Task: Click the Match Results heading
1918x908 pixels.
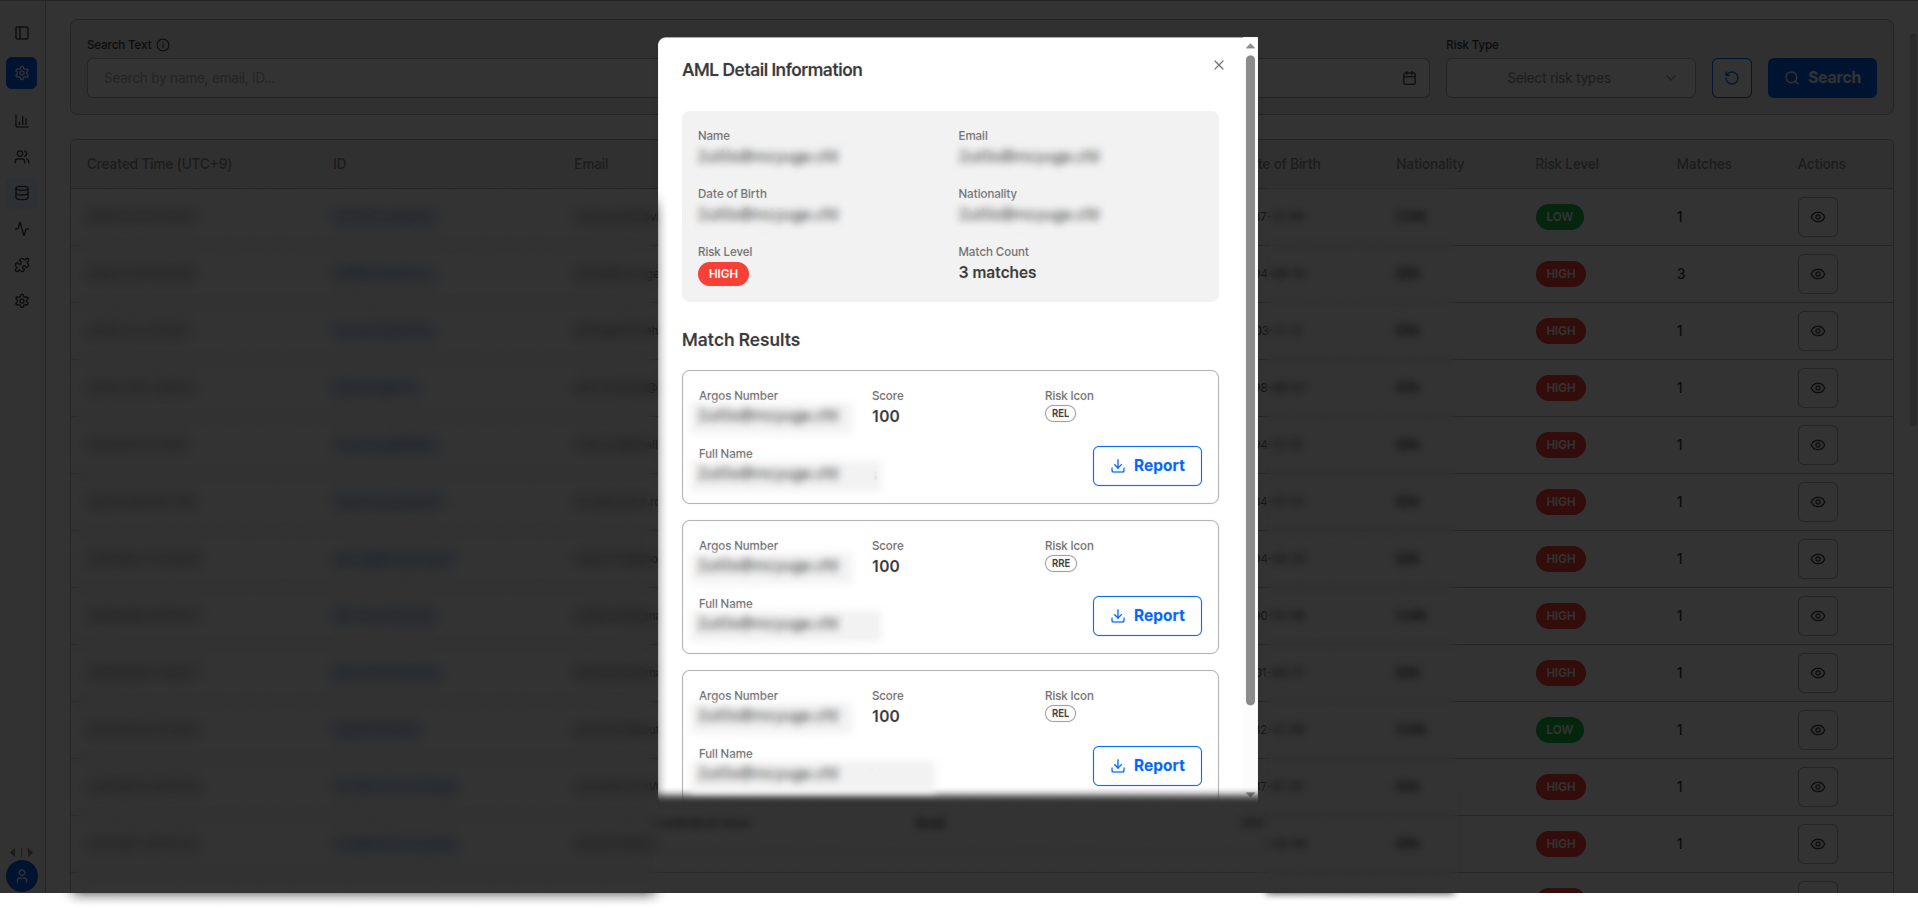Action: (741, 340)
